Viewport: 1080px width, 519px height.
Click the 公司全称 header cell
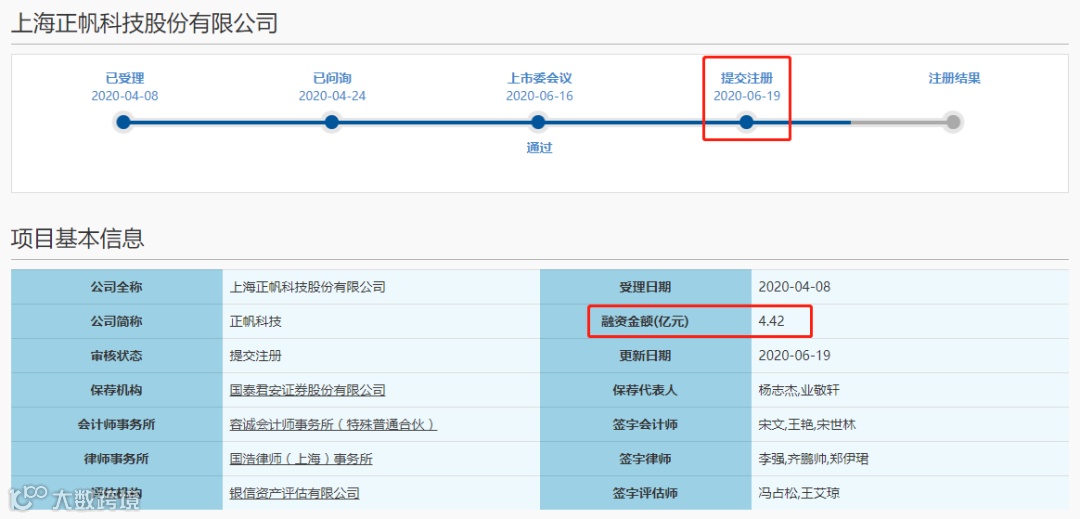coord(116,287)
